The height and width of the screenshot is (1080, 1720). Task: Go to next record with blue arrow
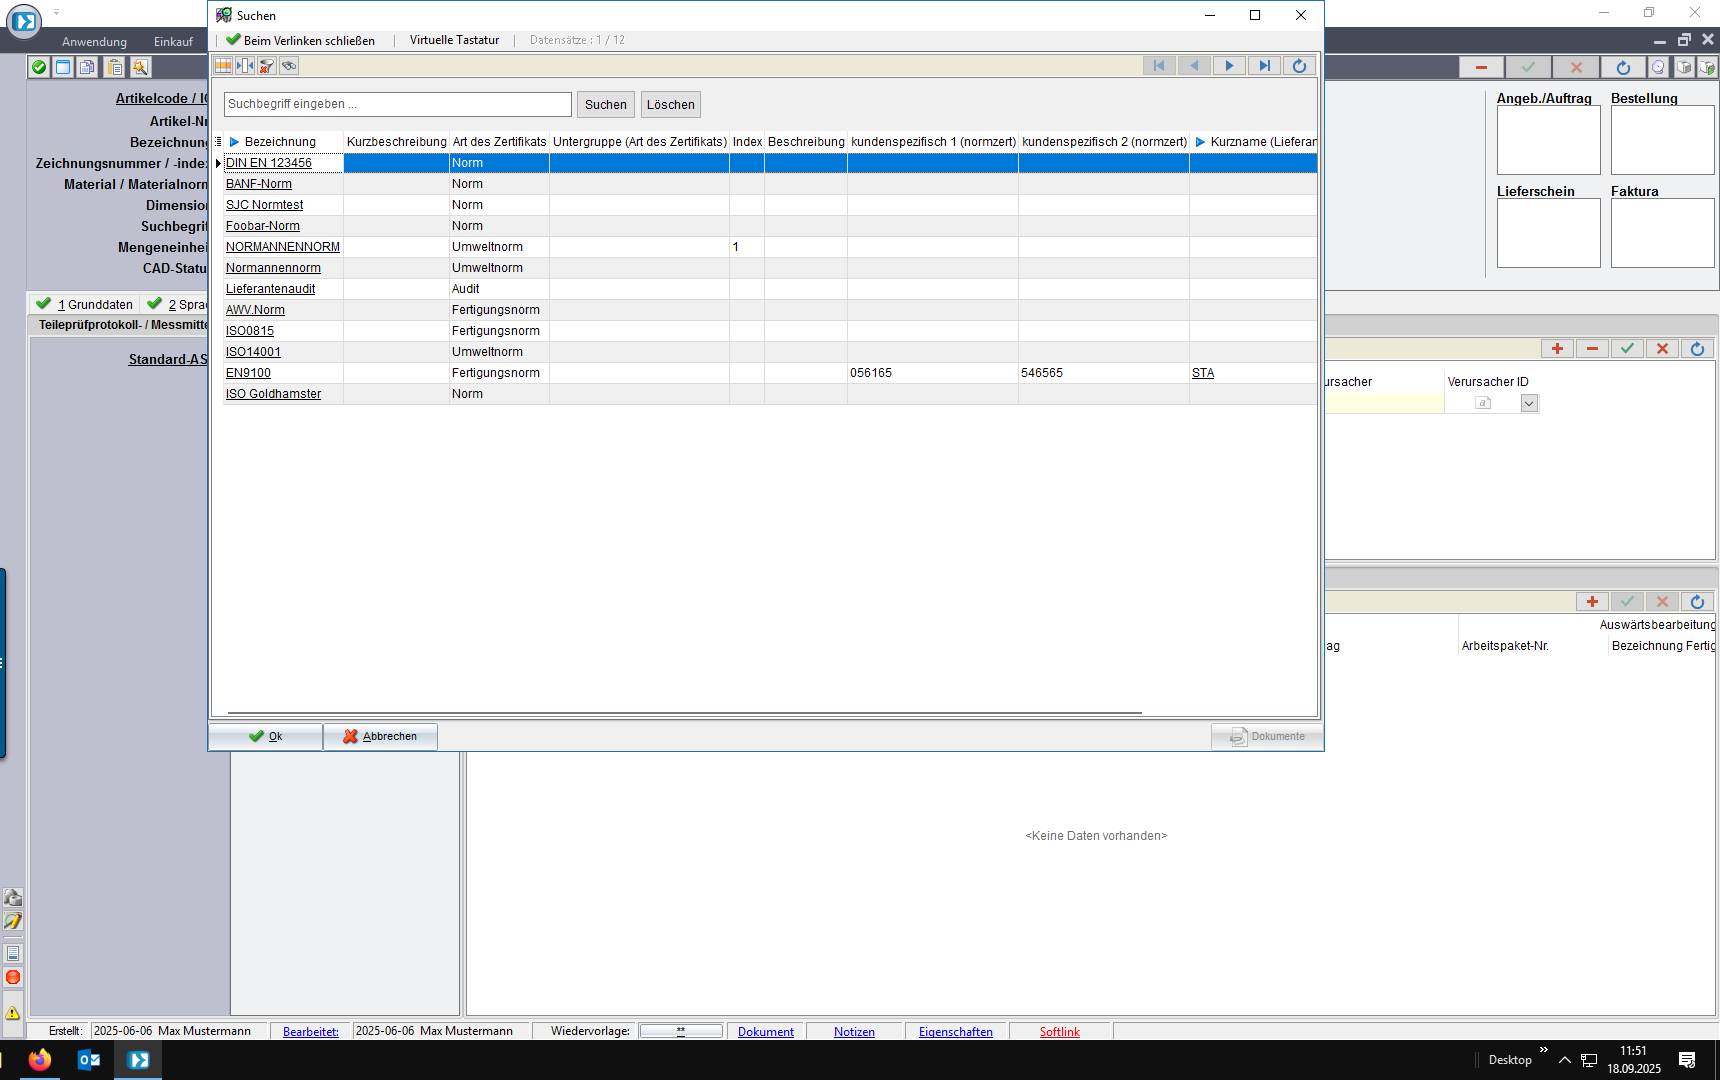point(1229,66)
